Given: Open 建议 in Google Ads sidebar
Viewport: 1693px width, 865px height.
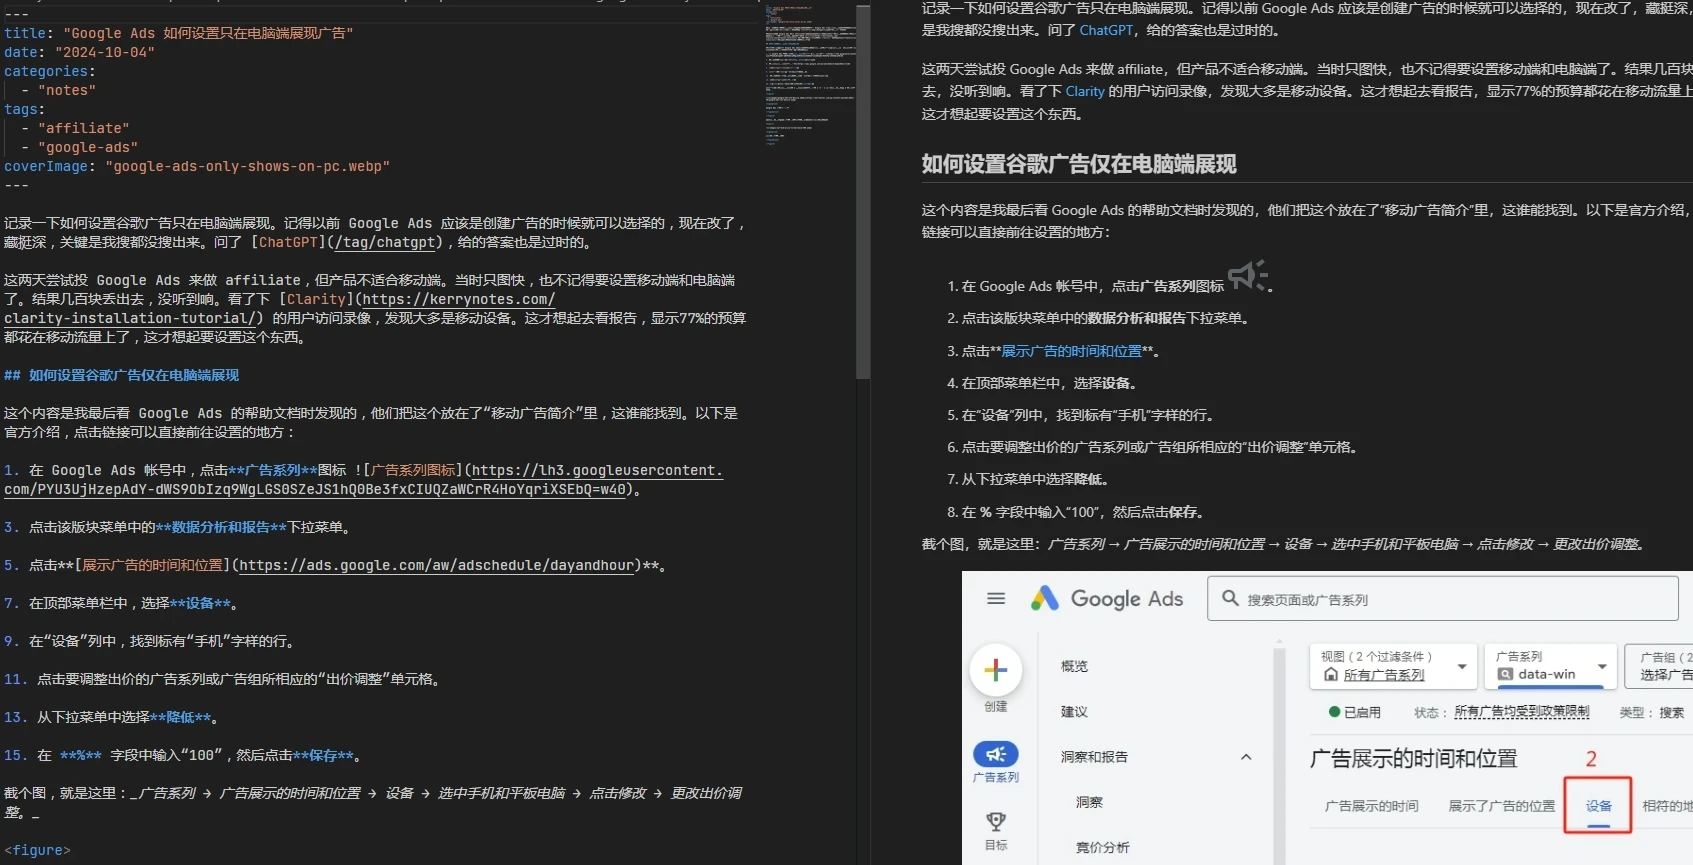Looking at the screenshot, I should [x=1074, y=712].
